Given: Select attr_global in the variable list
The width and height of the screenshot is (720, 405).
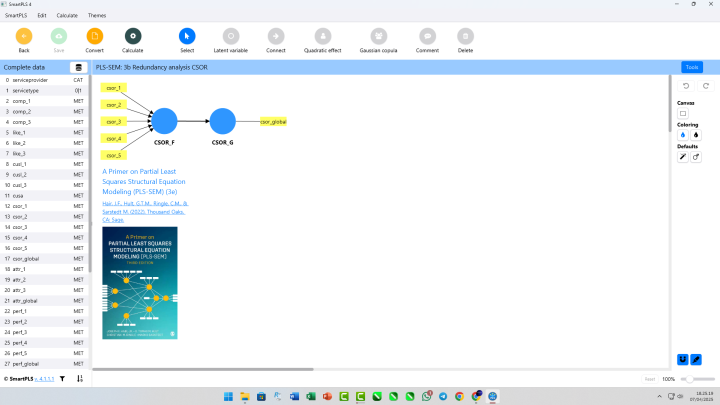Looking at the screenshot, I should tap(44, 301).
